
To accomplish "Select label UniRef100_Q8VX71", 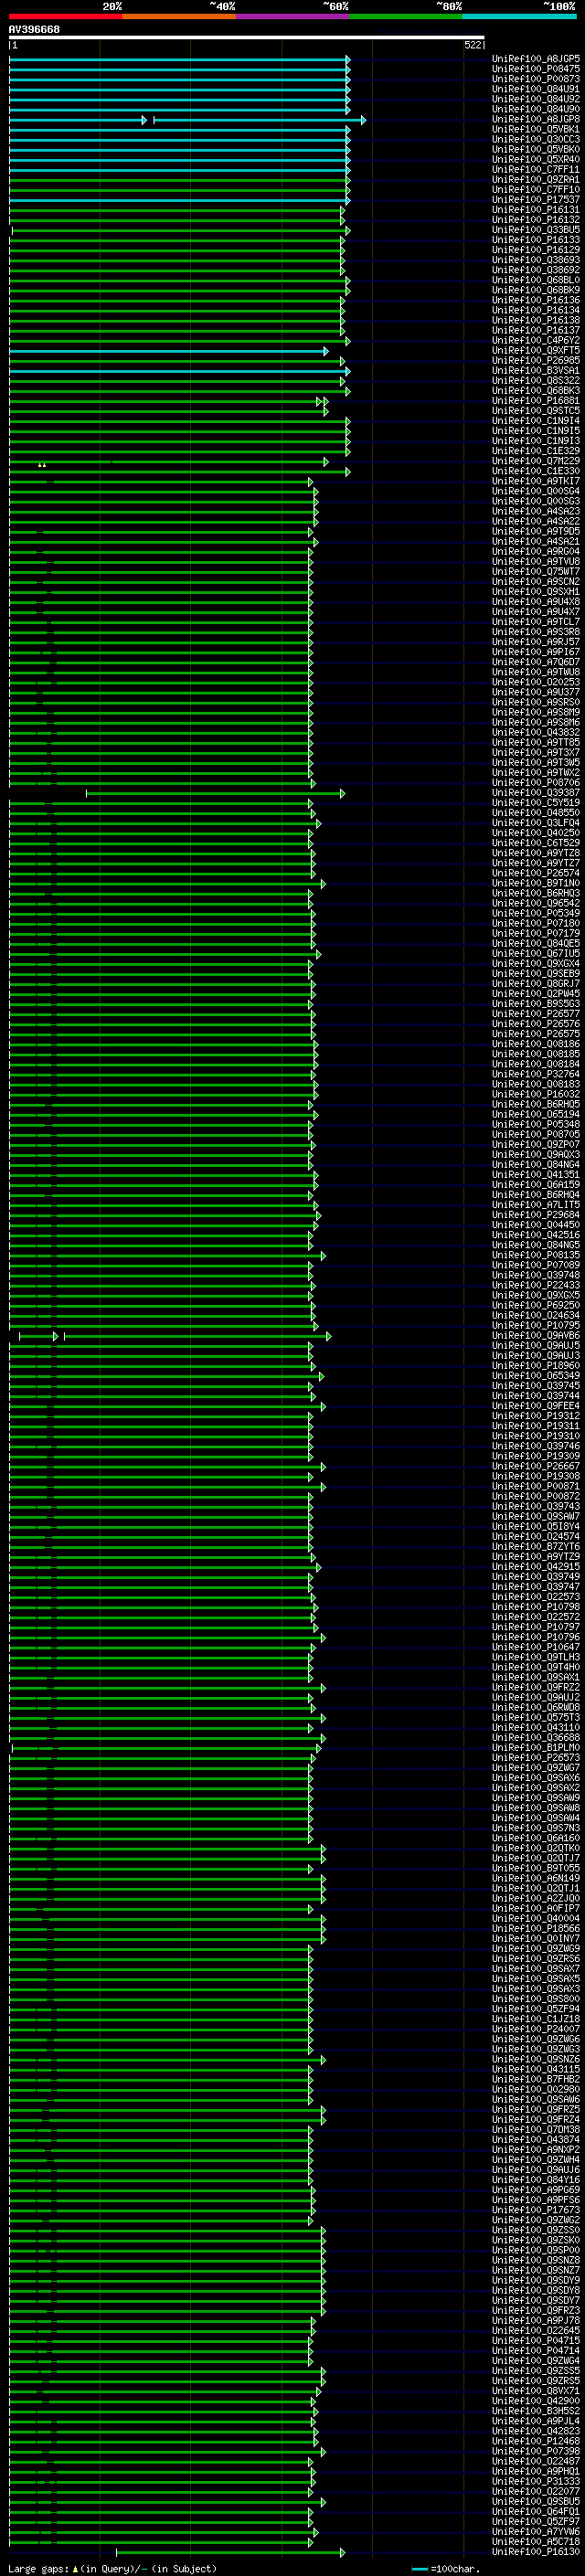I will 536,2391.
